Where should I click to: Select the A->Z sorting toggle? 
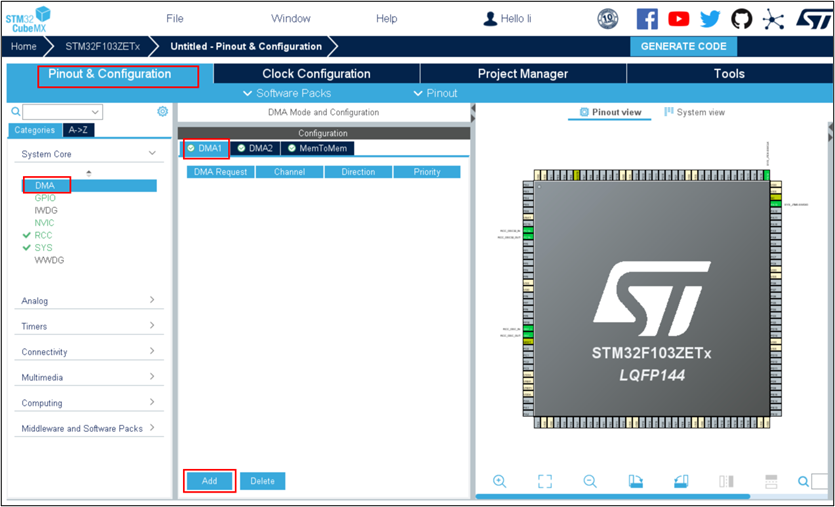(77, 130)
